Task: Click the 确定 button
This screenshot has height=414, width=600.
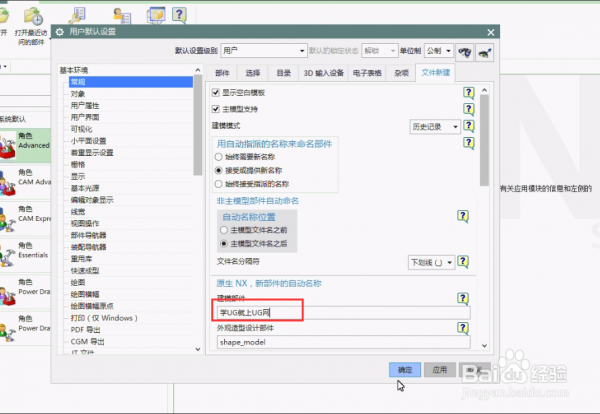Action: click(x=405, y=369)
